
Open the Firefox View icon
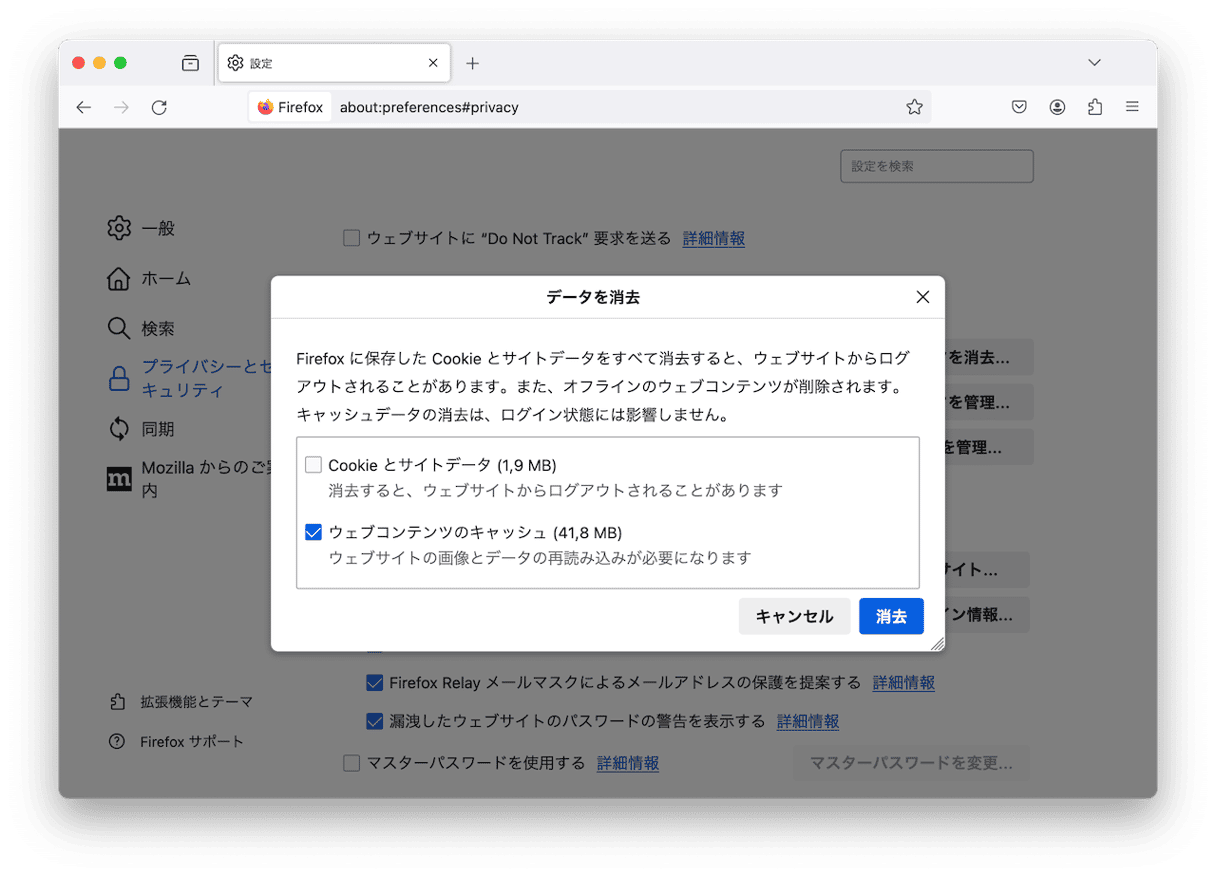(190, 63)
